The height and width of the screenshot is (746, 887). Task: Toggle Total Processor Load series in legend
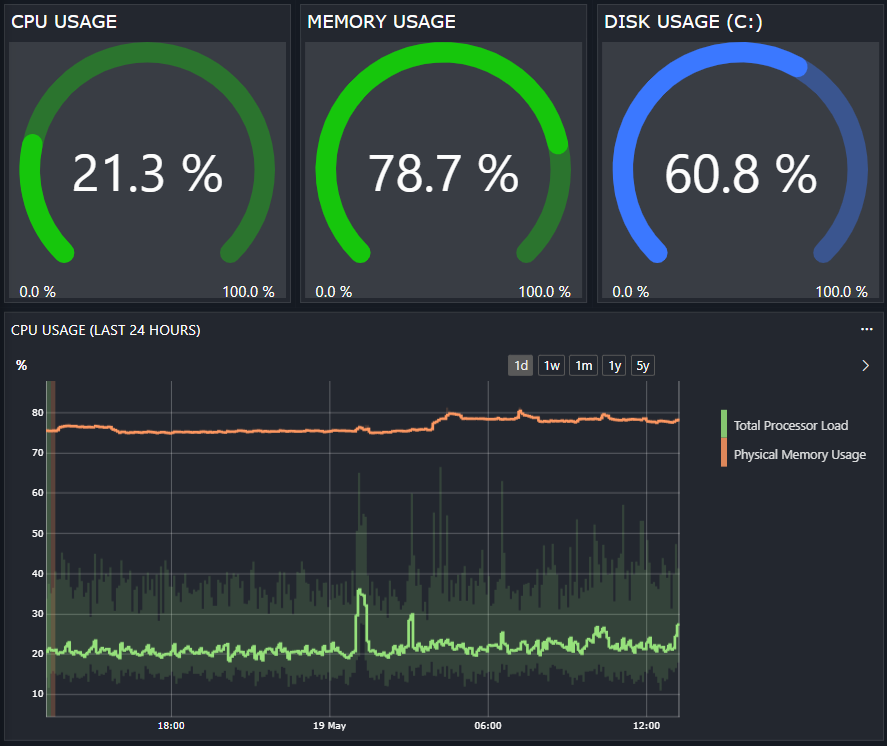(x=790, y=425)
